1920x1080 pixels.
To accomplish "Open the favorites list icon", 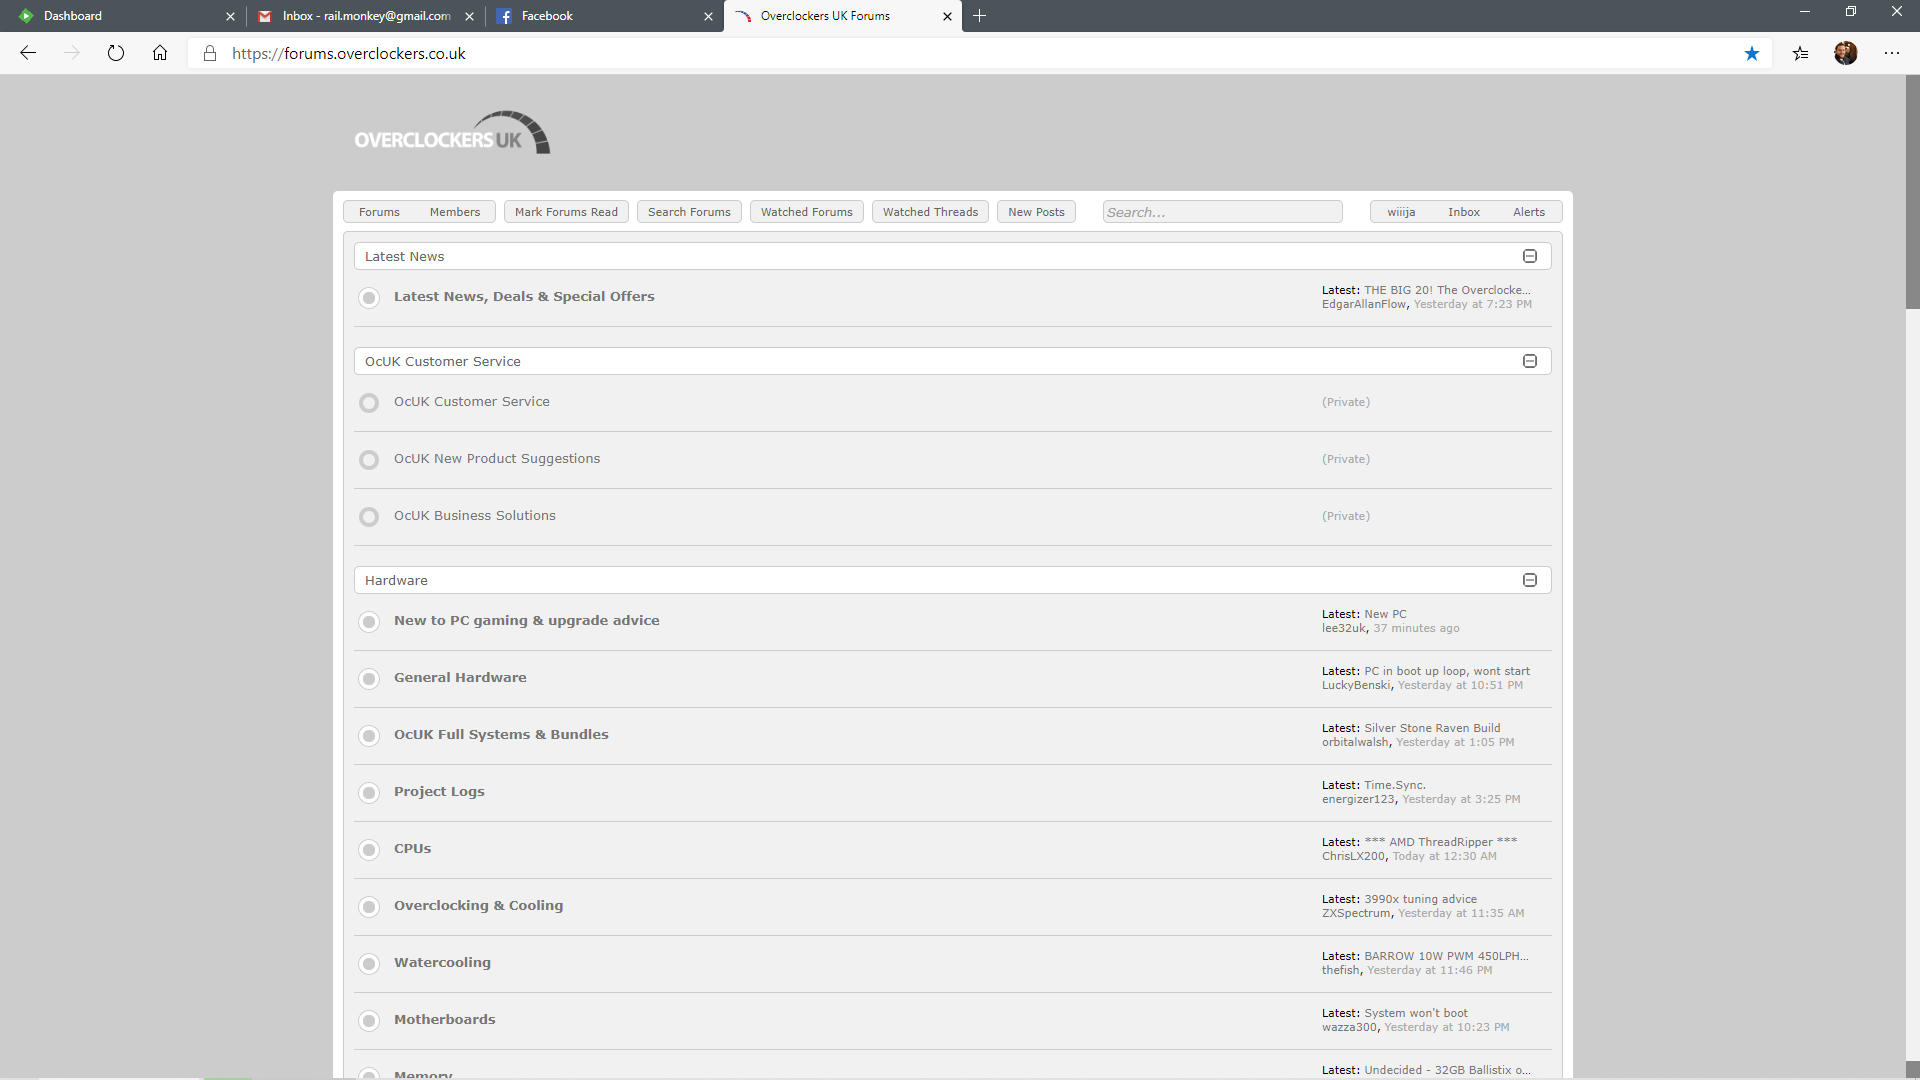I will [x=1801, y=54].
